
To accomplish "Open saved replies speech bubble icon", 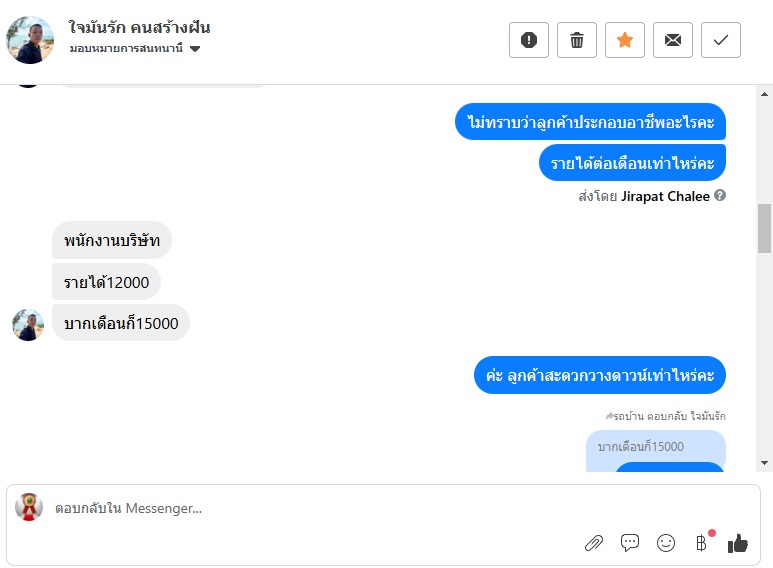I will point(630,543).
